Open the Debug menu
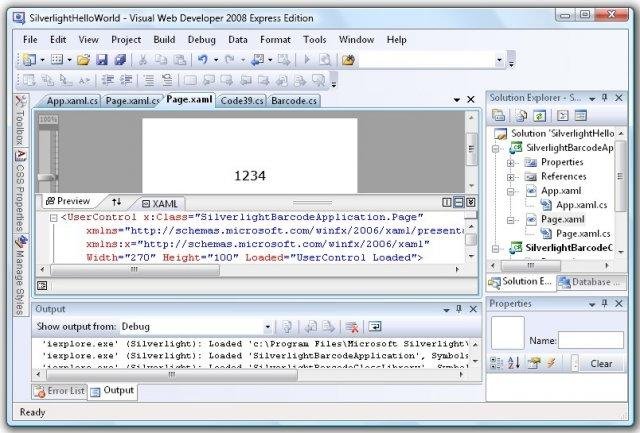Image resolution: width=640 pixels, height=433 pixels. 202,40
